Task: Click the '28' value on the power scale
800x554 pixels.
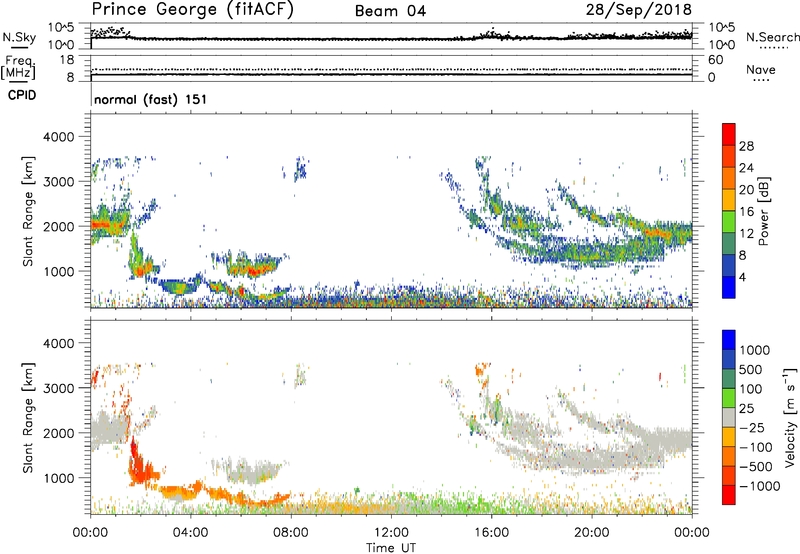Action: pyautogui.click(x=746, y=146)
